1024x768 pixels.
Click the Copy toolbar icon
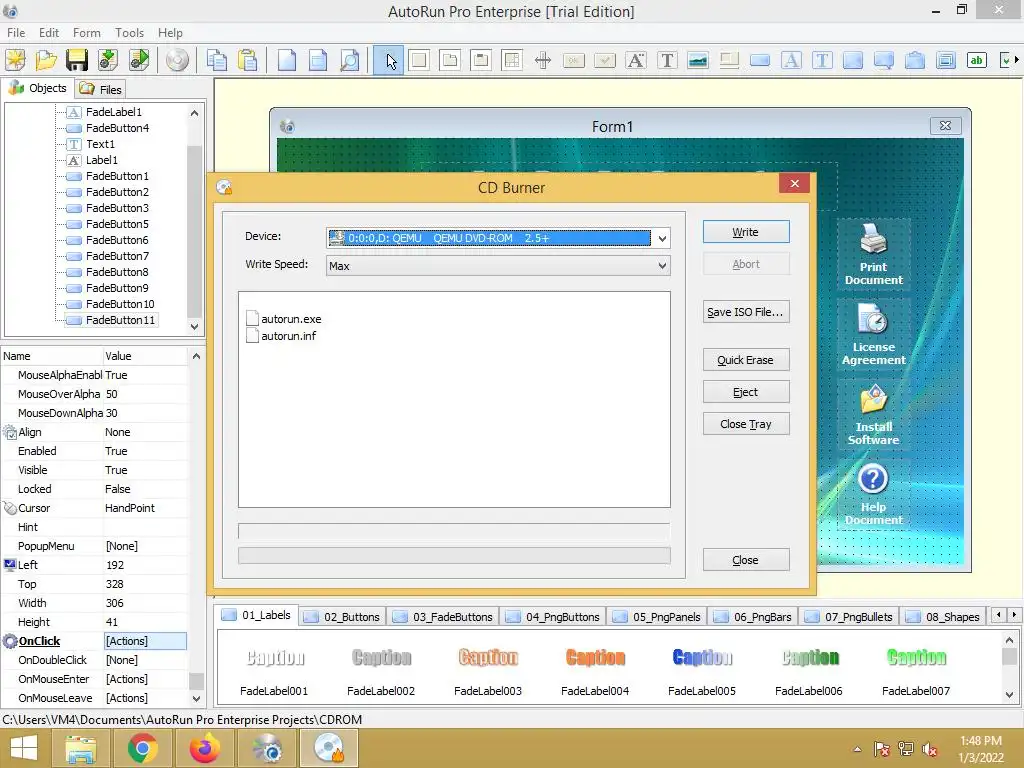coord(217,60)
